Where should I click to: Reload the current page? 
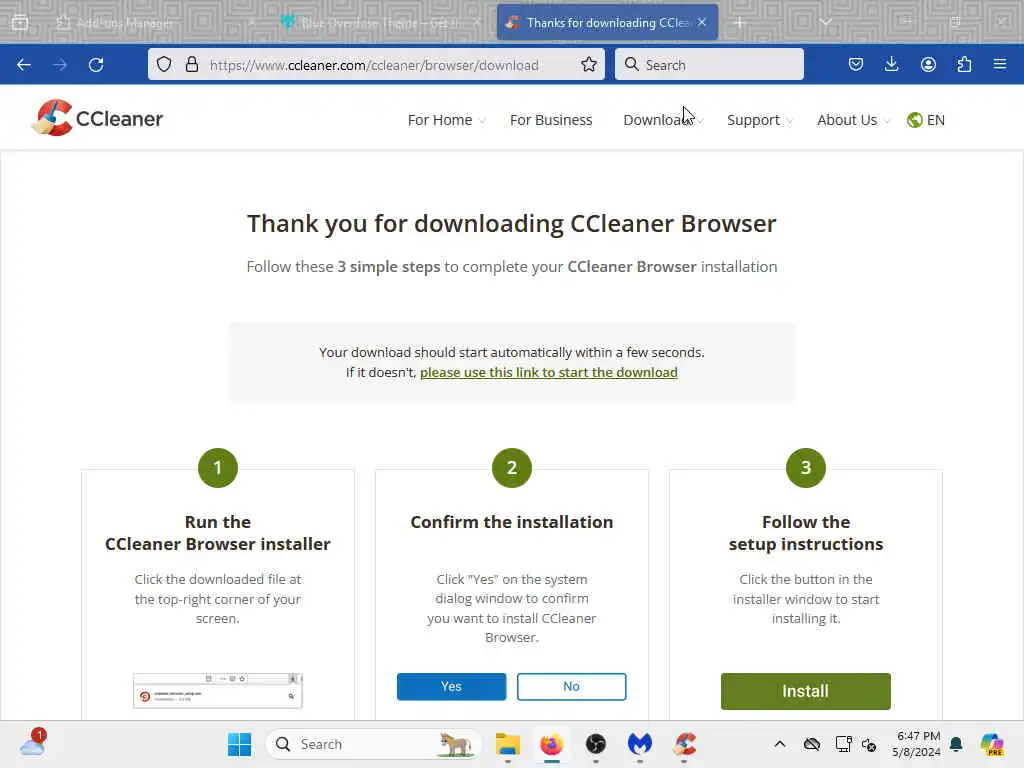coord(96,65)
